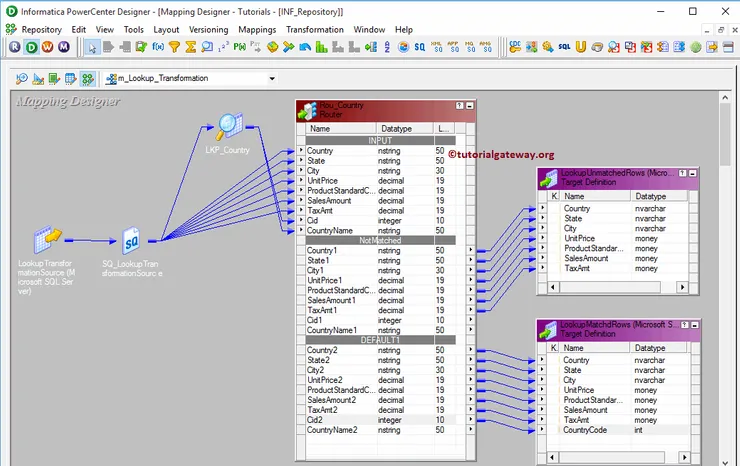The image size is (740, 466).
Task: Click the Aggregator sigma toolbar icon
Action: coord(191,47)
